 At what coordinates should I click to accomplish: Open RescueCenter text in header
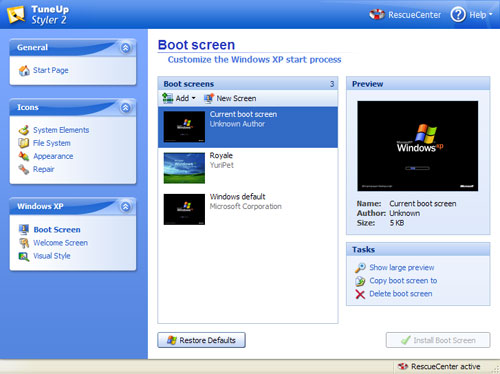(x=414, y=15)
